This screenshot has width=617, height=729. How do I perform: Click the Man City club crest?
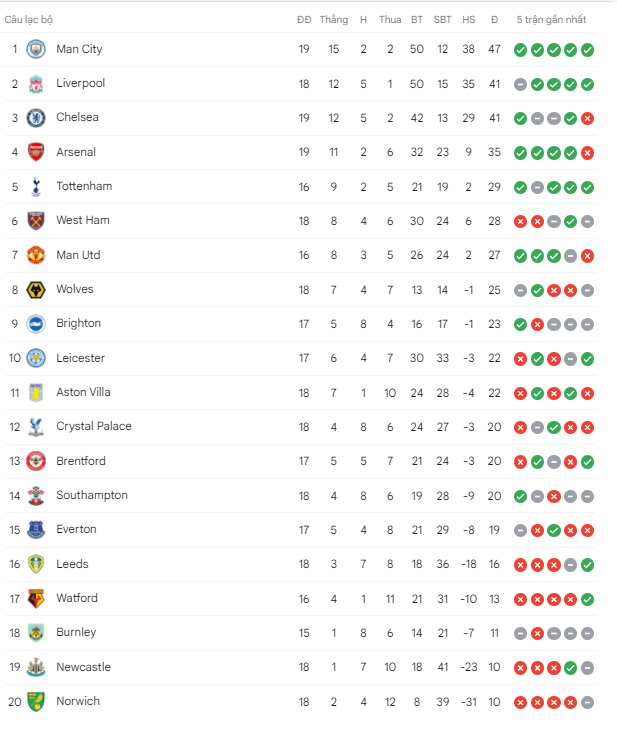click(36, 49)
